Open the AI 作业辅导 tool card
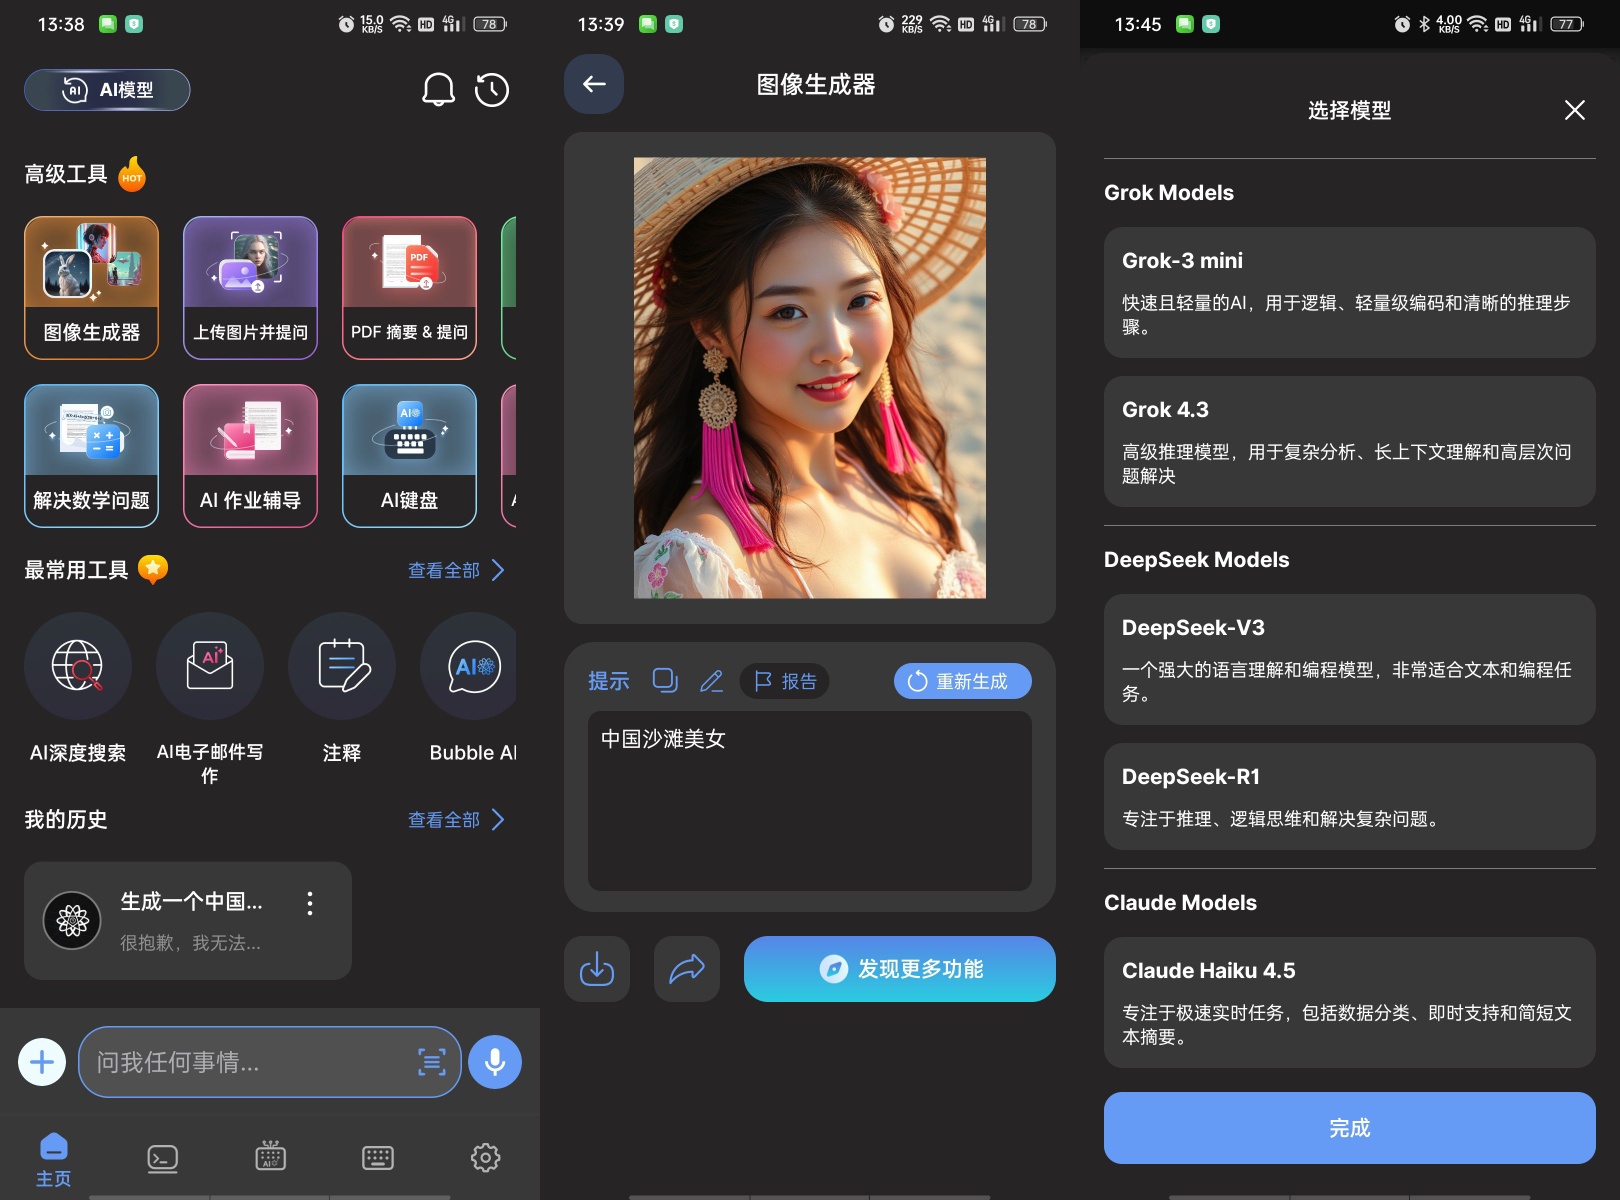The image size is (1620, 1200). pos(250,455)
